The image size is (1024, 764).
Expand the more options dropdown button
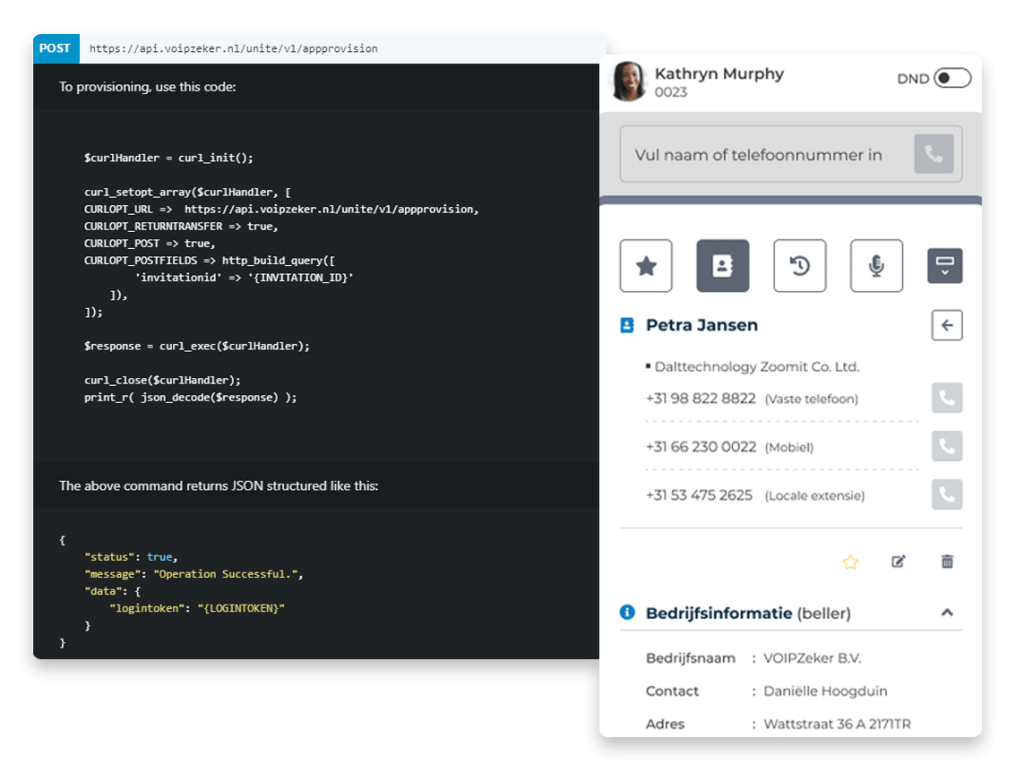(x=946, y=266)
